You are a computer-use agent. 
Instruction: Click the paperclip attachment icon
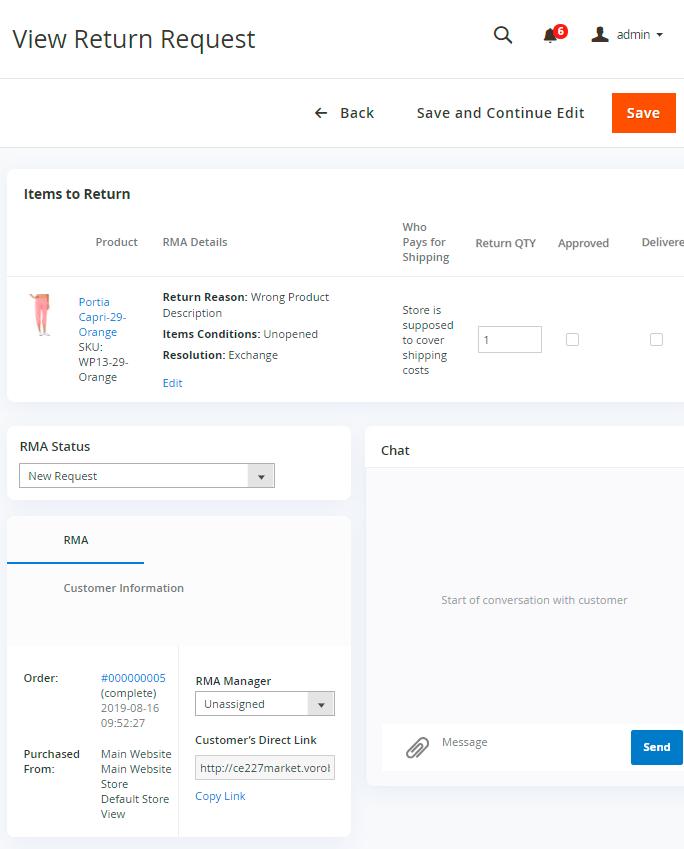(x=417, y=747)
